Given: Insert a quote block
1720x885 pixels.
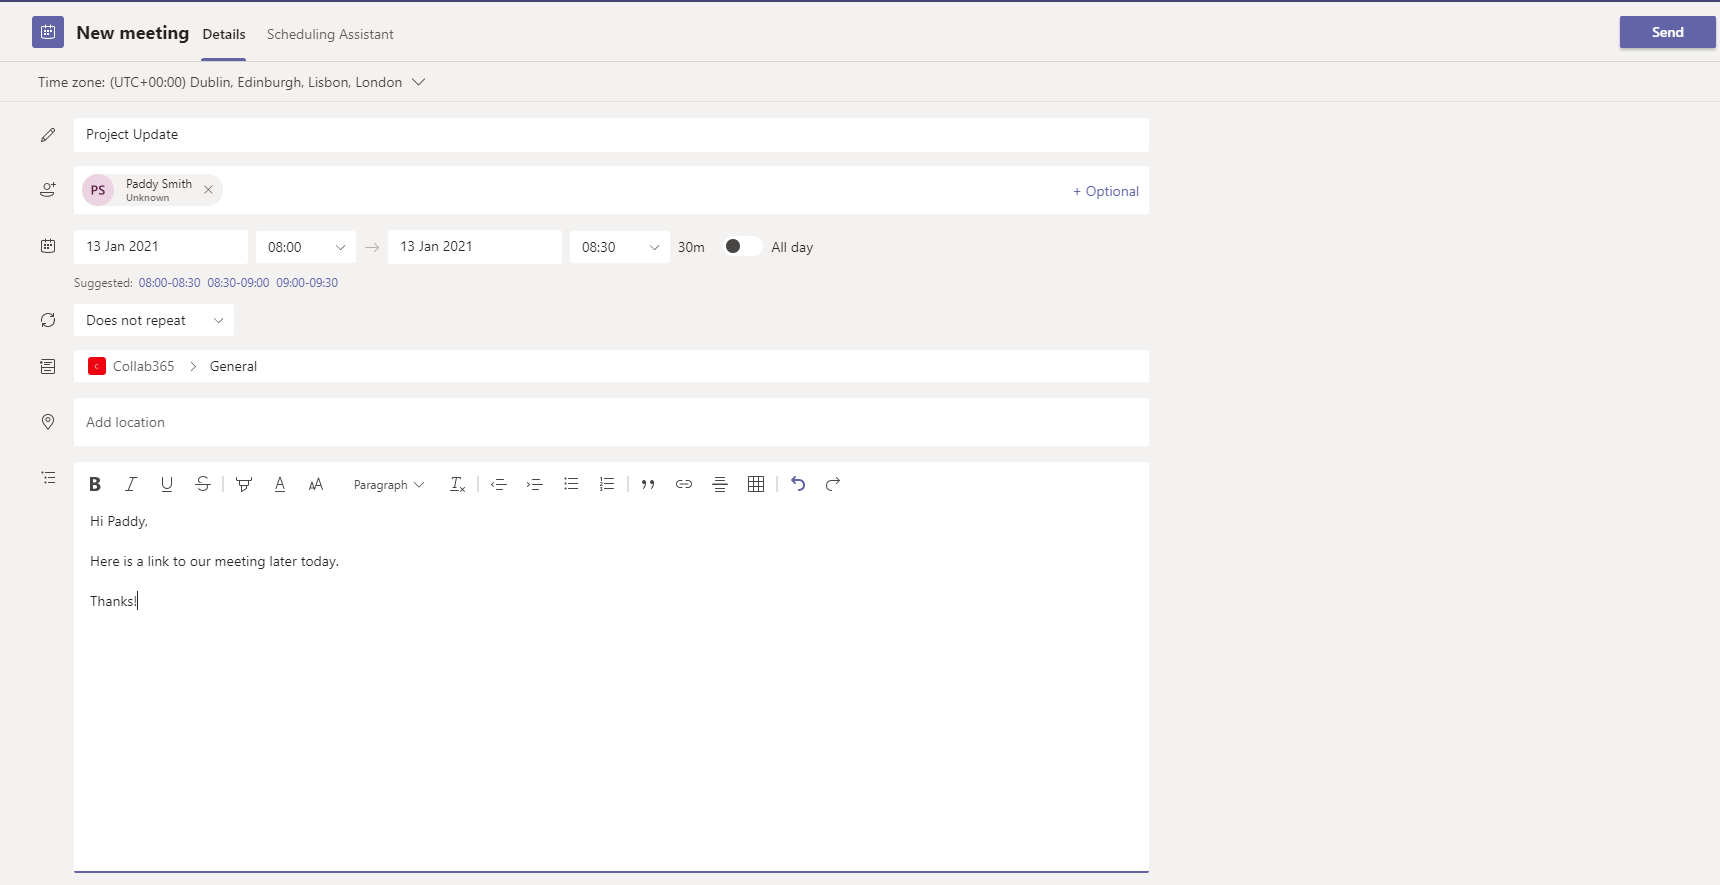Looking at the screenshot, I should (x=648, y=484).
